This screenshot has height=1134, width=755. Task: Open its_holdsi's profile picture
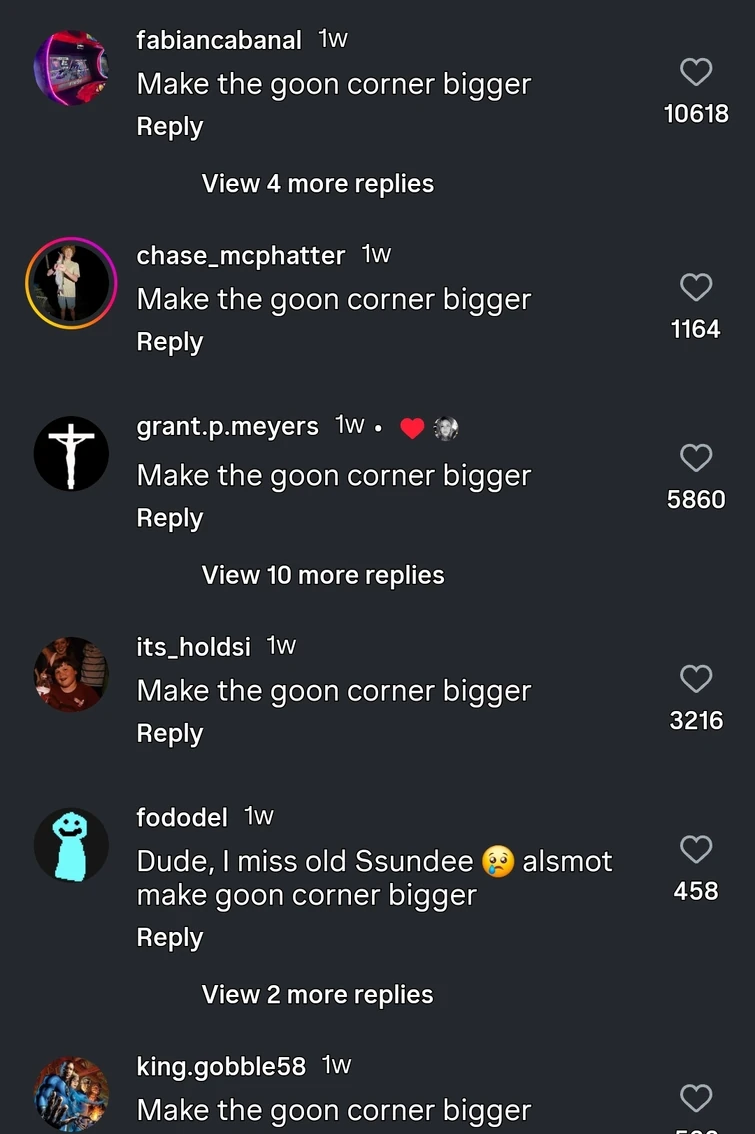(71, 674)
